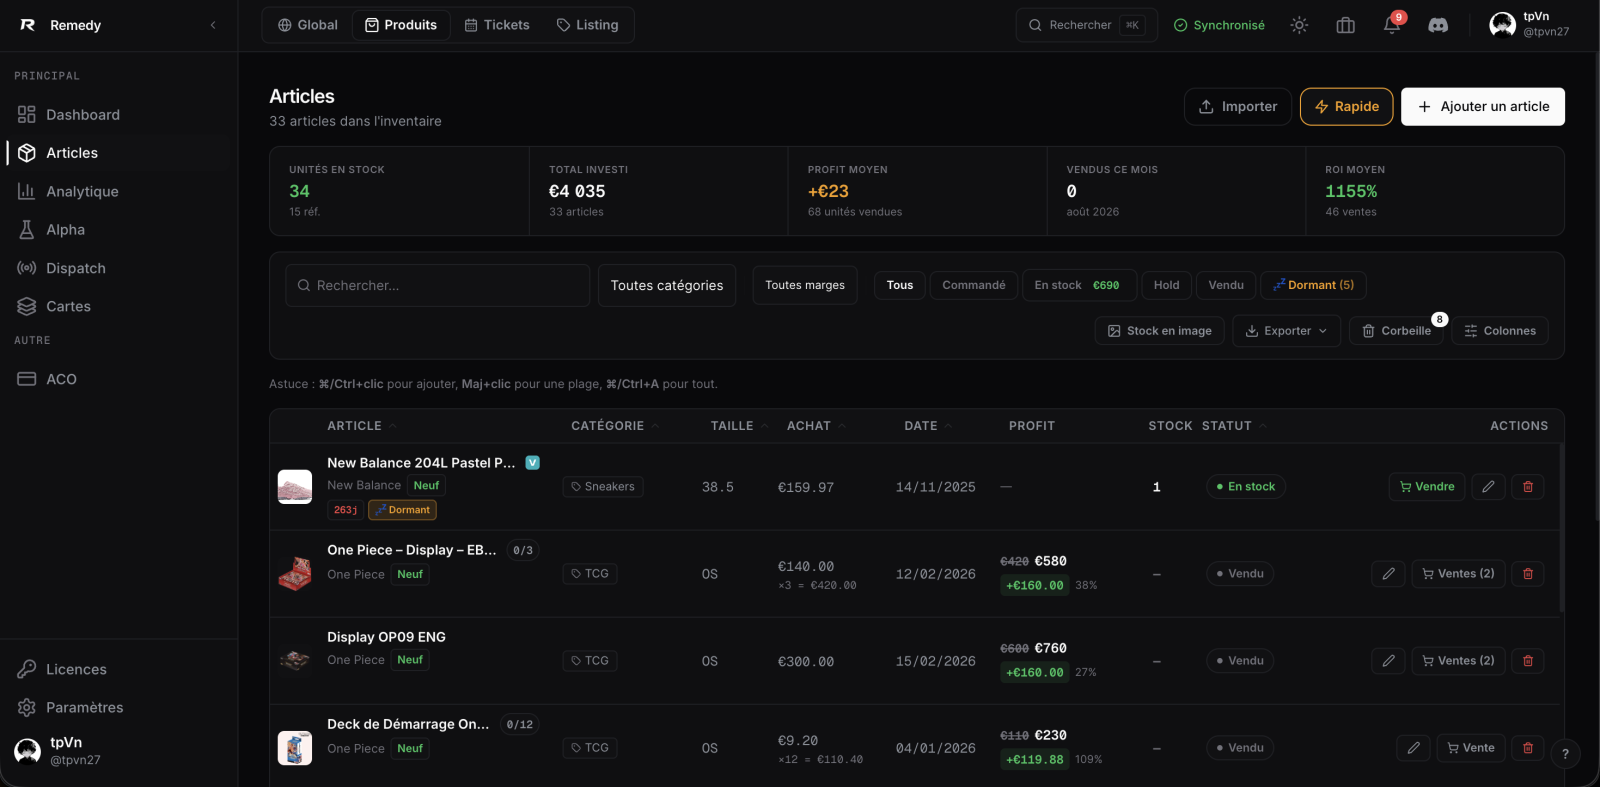This screenshot has width=1600, height=787.
Task: Delete the One Piece Display EB article
Action: (1528, 574)
